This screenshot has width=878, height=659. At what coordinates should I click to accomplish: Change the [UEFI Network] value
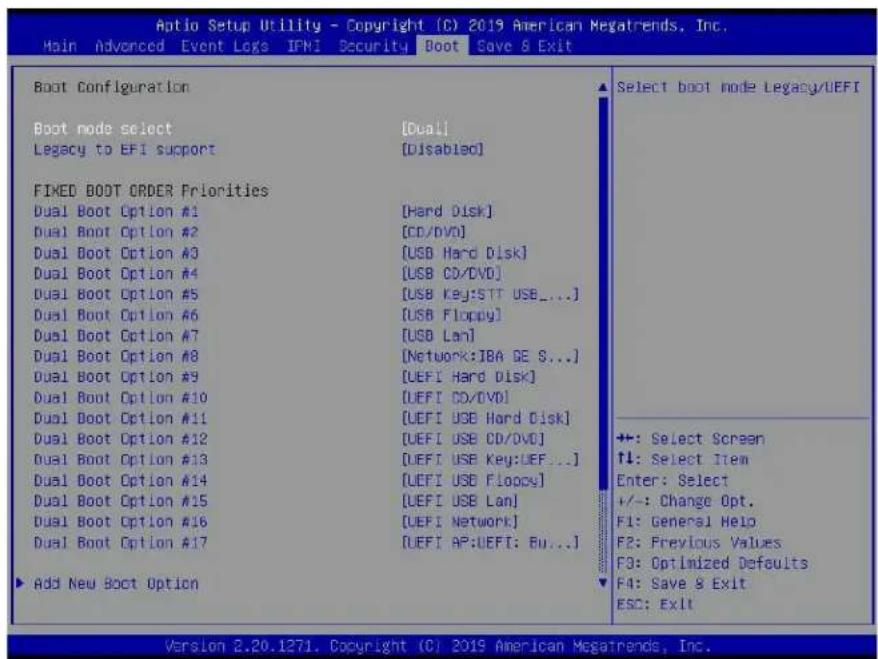coord(460,522)
